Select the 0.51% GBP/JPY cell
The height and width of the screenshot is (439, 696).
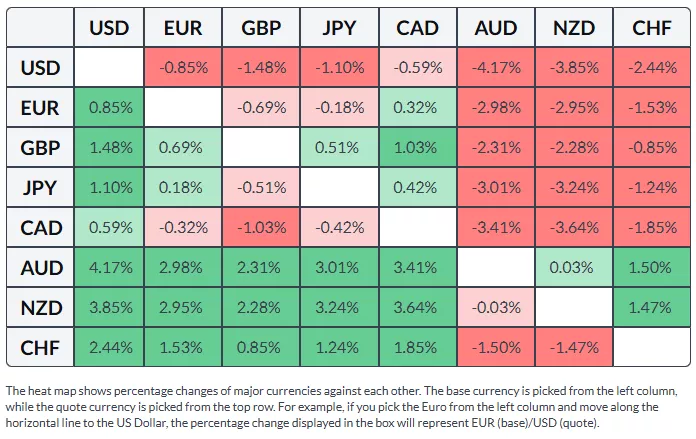[x=340, y=148]
